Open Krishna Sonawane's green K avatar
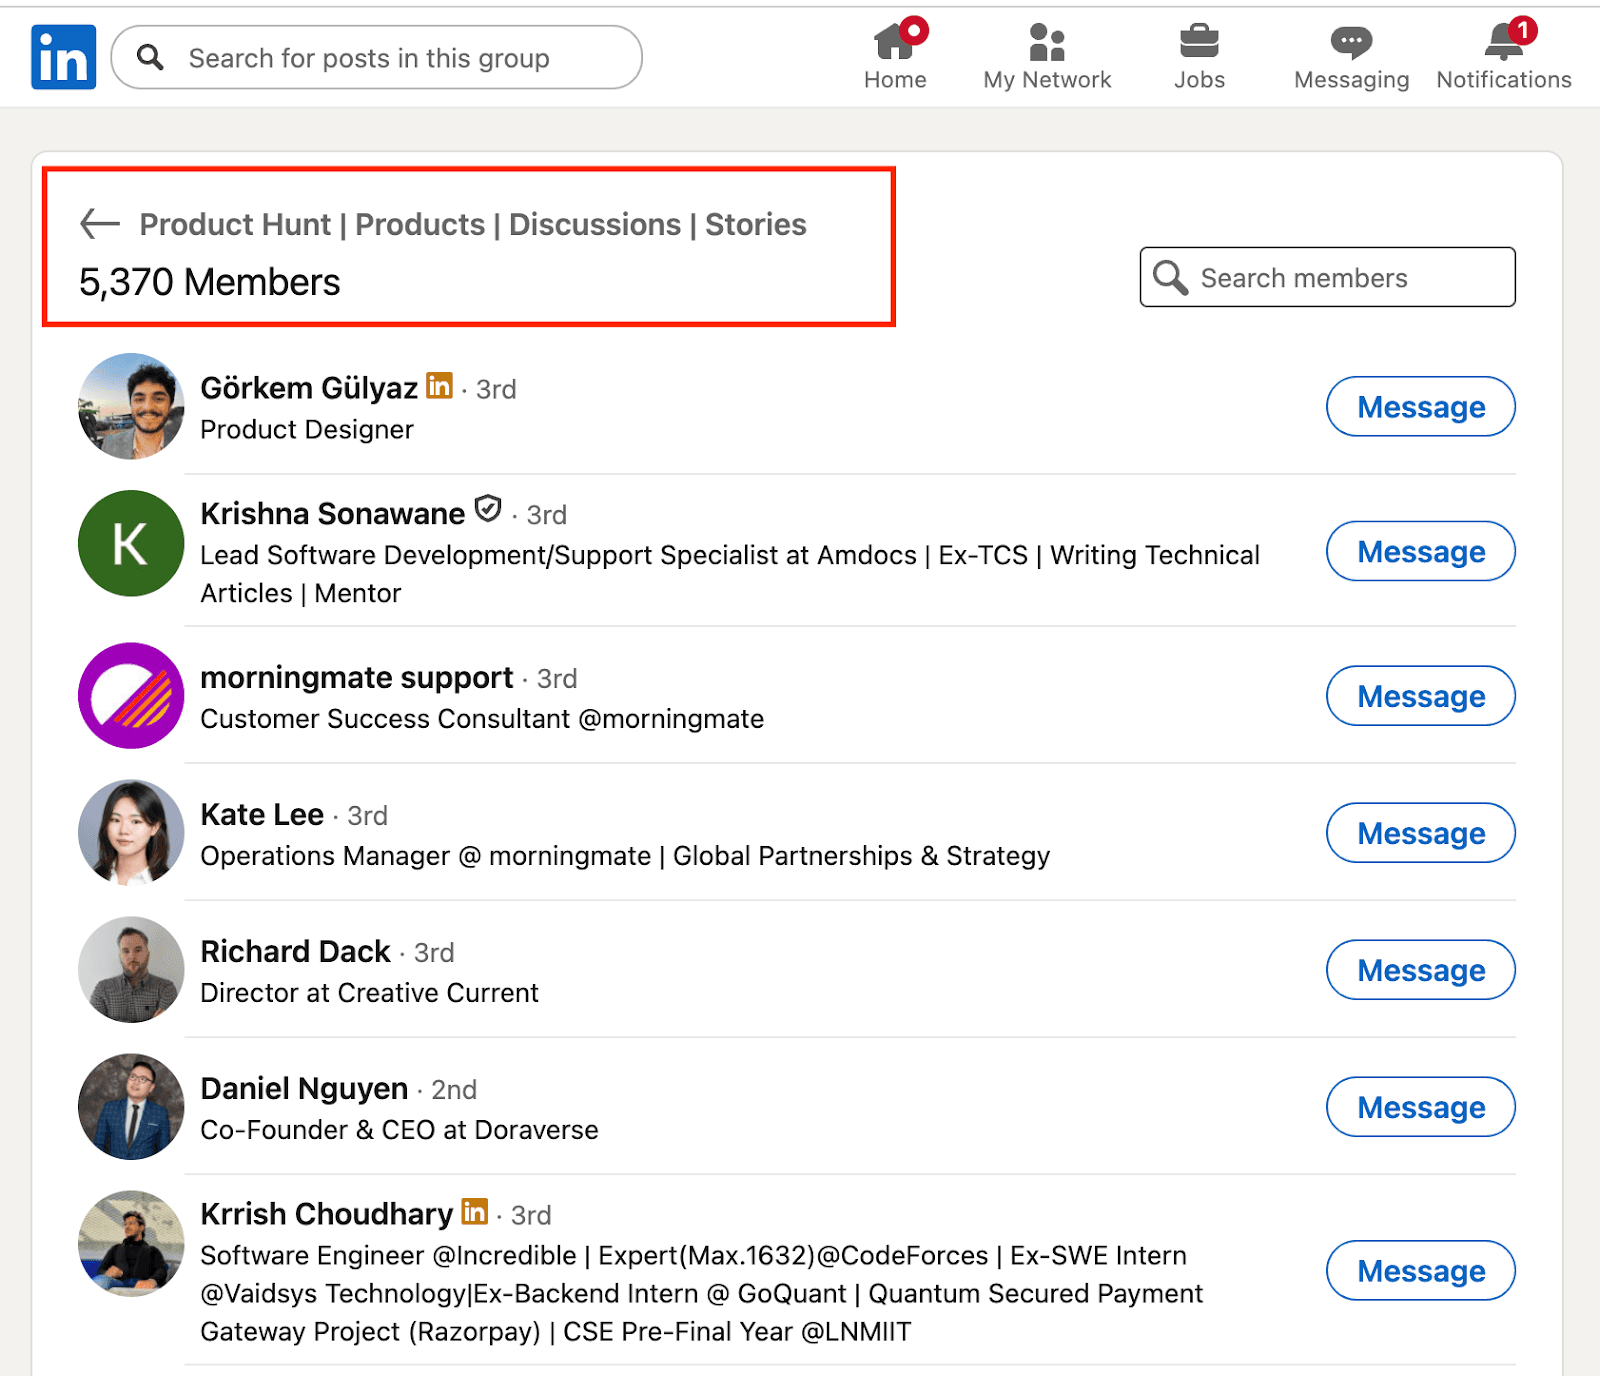The height and width of the screenshot is (1376, 1600). pos(131,543)
